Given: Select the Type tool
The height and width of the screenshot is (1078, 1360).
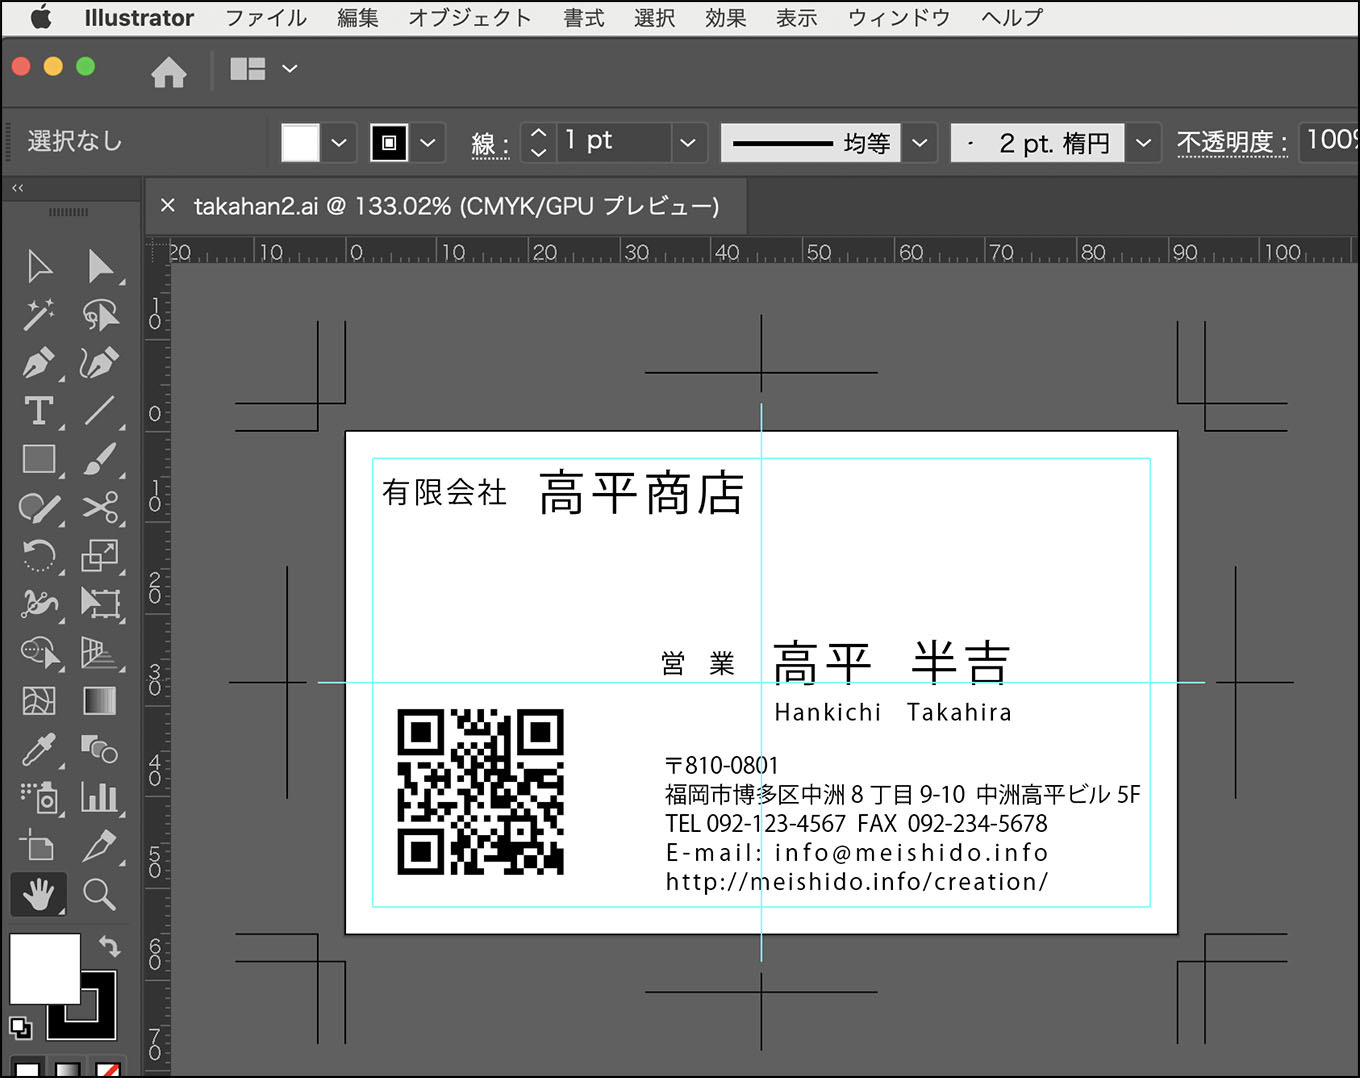Looking at the screenshot, I should [x=39, y=410].
